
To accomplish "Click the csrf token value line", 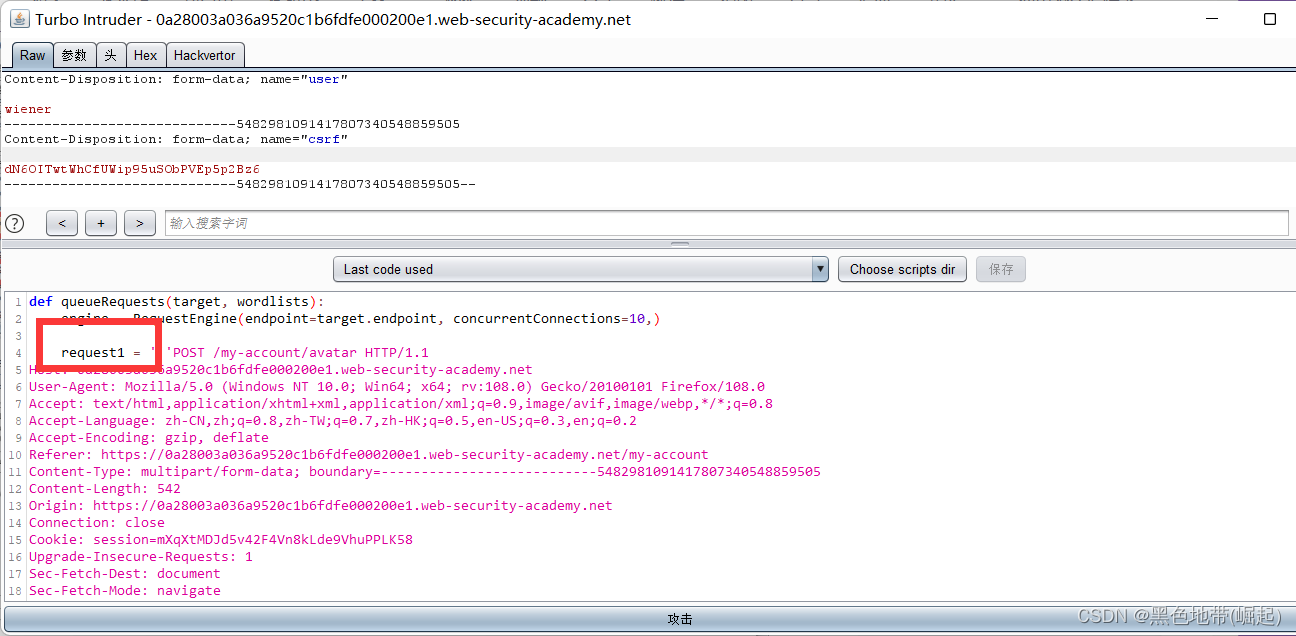I will [132, 169].
